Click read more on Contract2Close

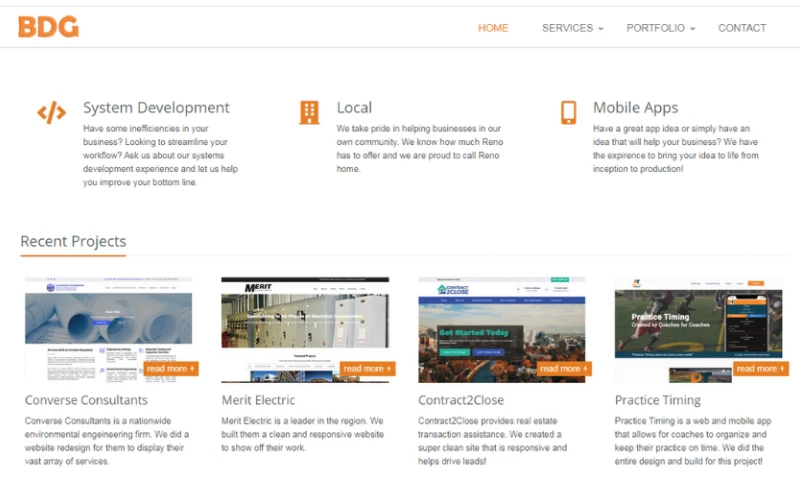pos(565,369)
